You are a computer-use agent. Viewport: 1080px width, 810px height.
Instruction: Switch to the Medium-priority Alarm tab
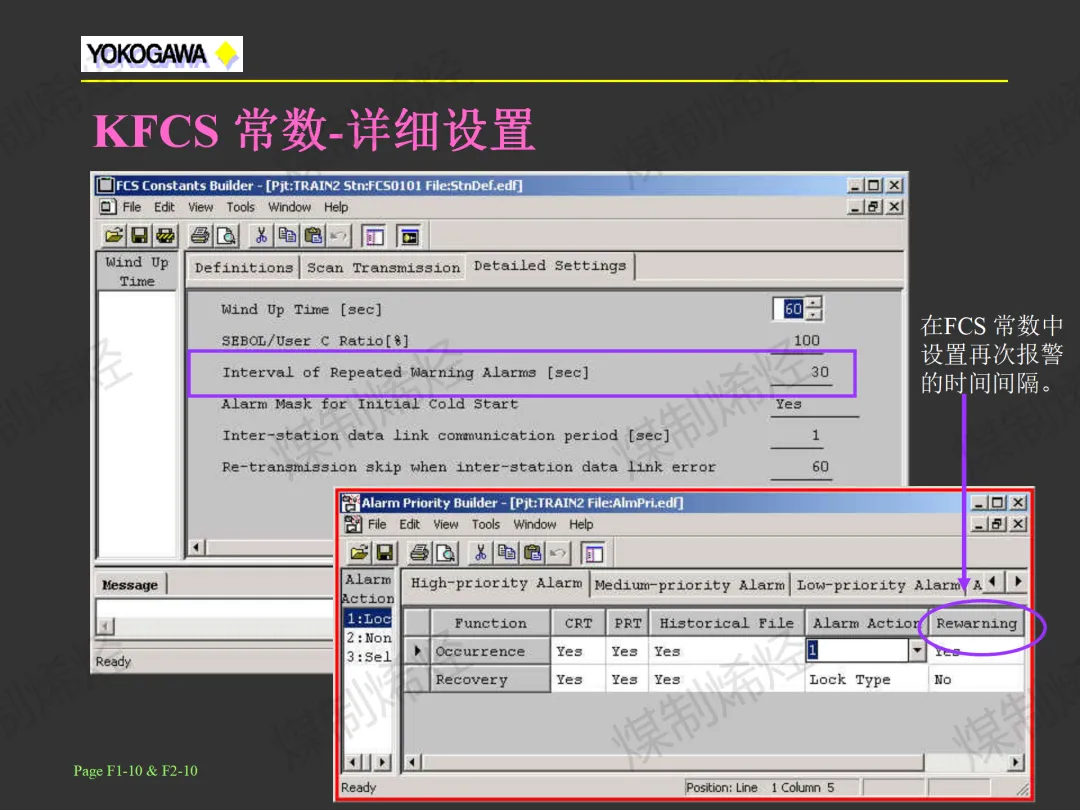click(x=689, y=585)
